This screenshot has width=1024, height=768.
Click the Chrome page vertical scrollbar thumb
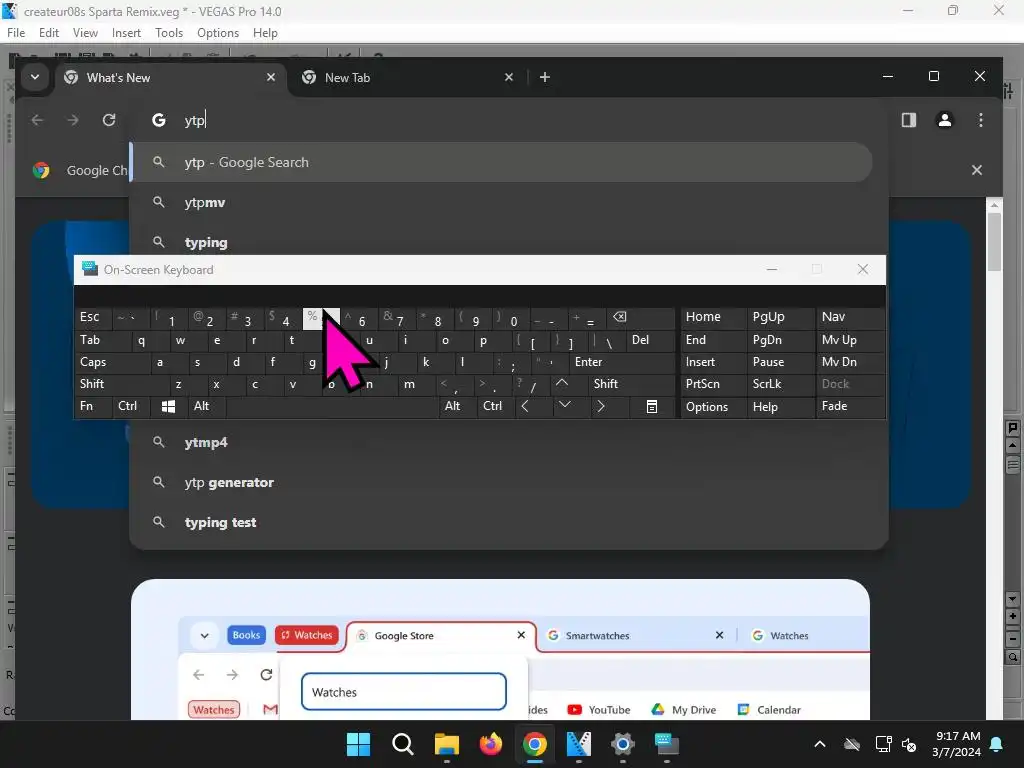click(994, 242)
